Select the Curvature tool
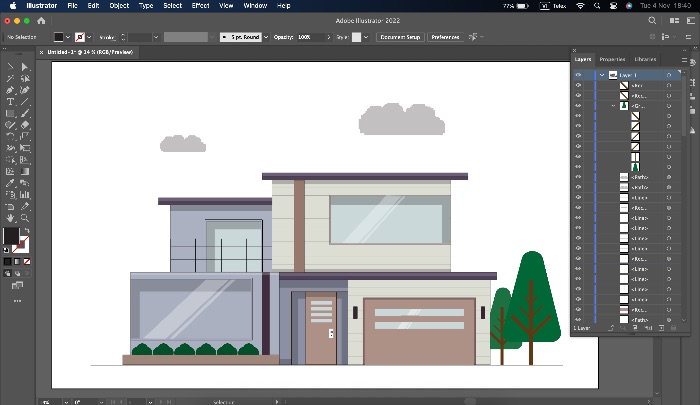The height and width of the screenshot is (405, 700). (x=25, y=90)
